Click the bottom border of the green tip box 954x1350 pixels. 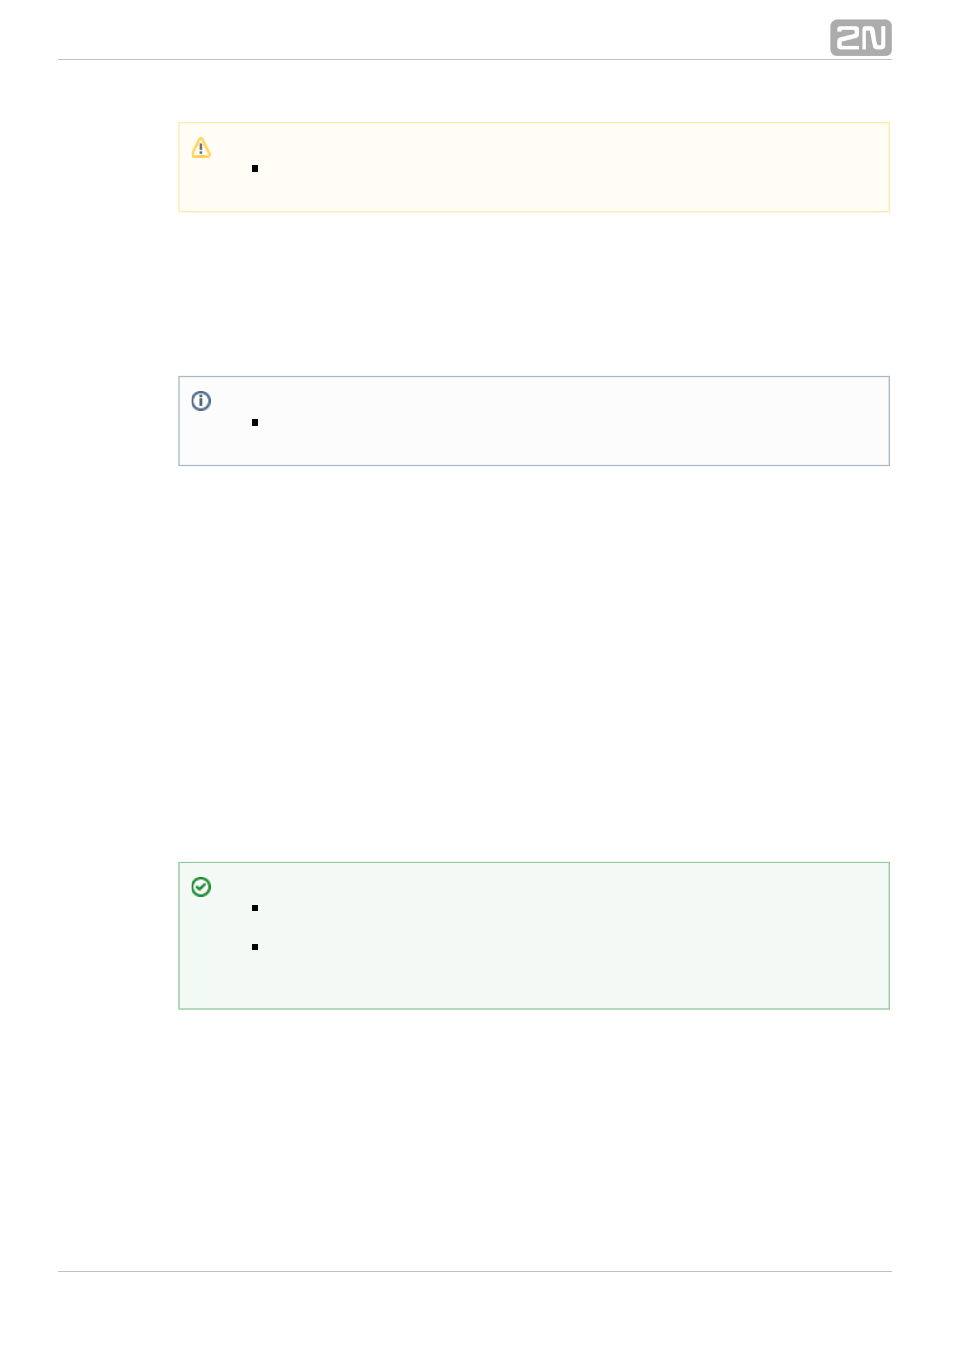point(534,1009)
